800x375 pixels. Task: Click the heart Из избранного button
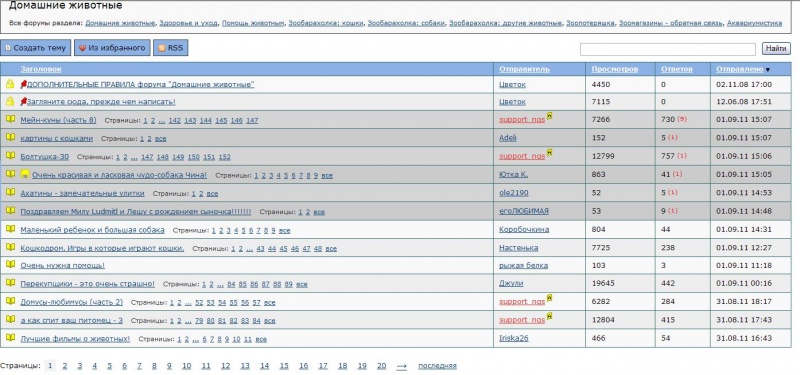pos(112,48)
